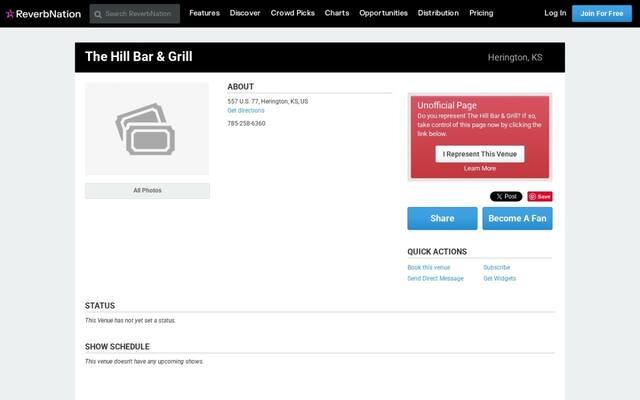
Task: Open the Pricing page
Action: (x=481, y=13)
